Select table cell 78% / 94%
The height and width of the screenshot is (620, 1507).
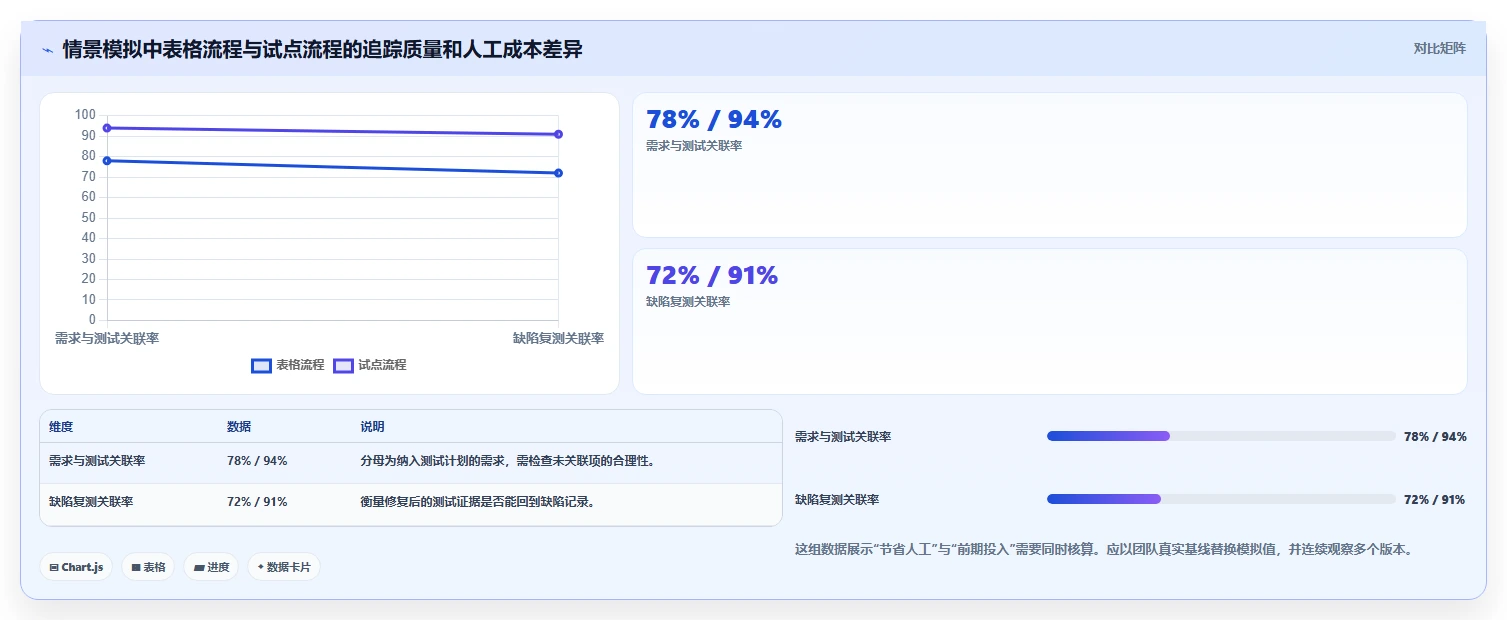(x=257, y=461)
